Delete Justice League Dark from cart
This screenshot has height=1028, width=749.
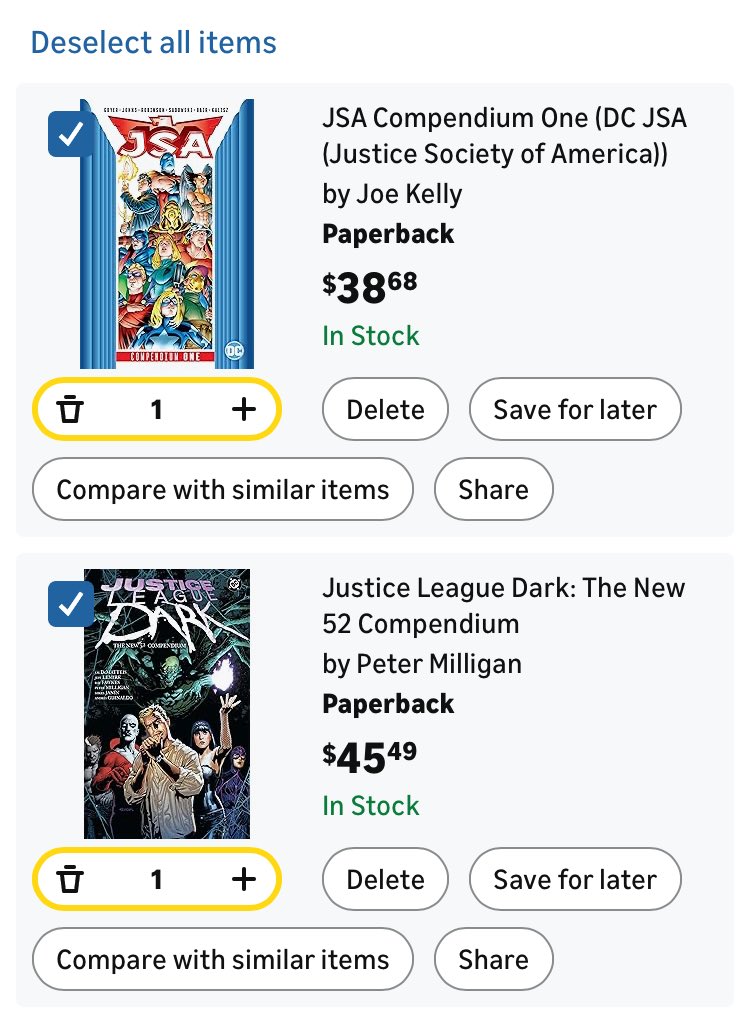coord(386,880)
